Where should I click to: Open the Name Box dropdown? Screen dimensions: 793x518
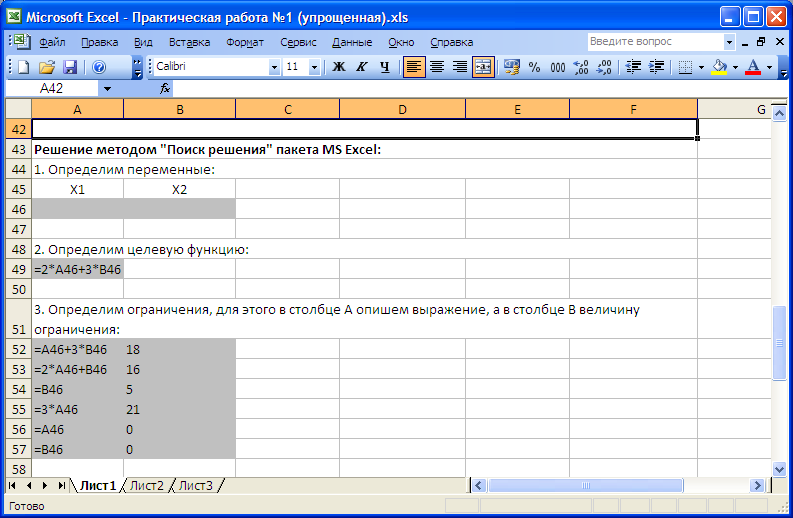107,89
